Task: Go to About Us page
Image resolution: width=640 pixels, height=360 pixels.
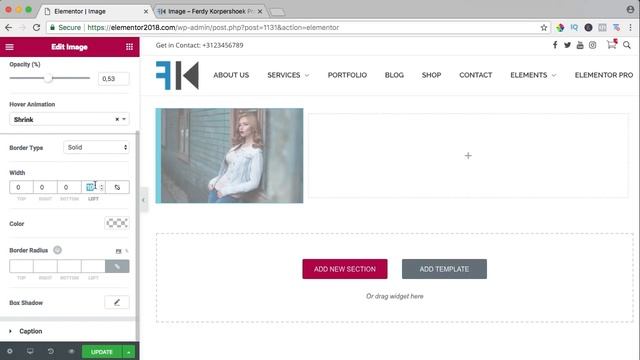Action: (231, 75)
